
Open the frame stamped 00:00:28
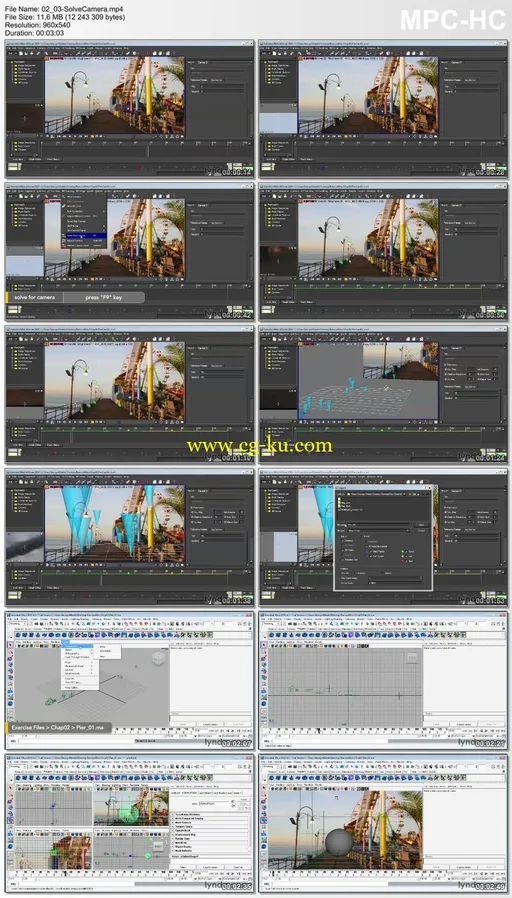383,109
